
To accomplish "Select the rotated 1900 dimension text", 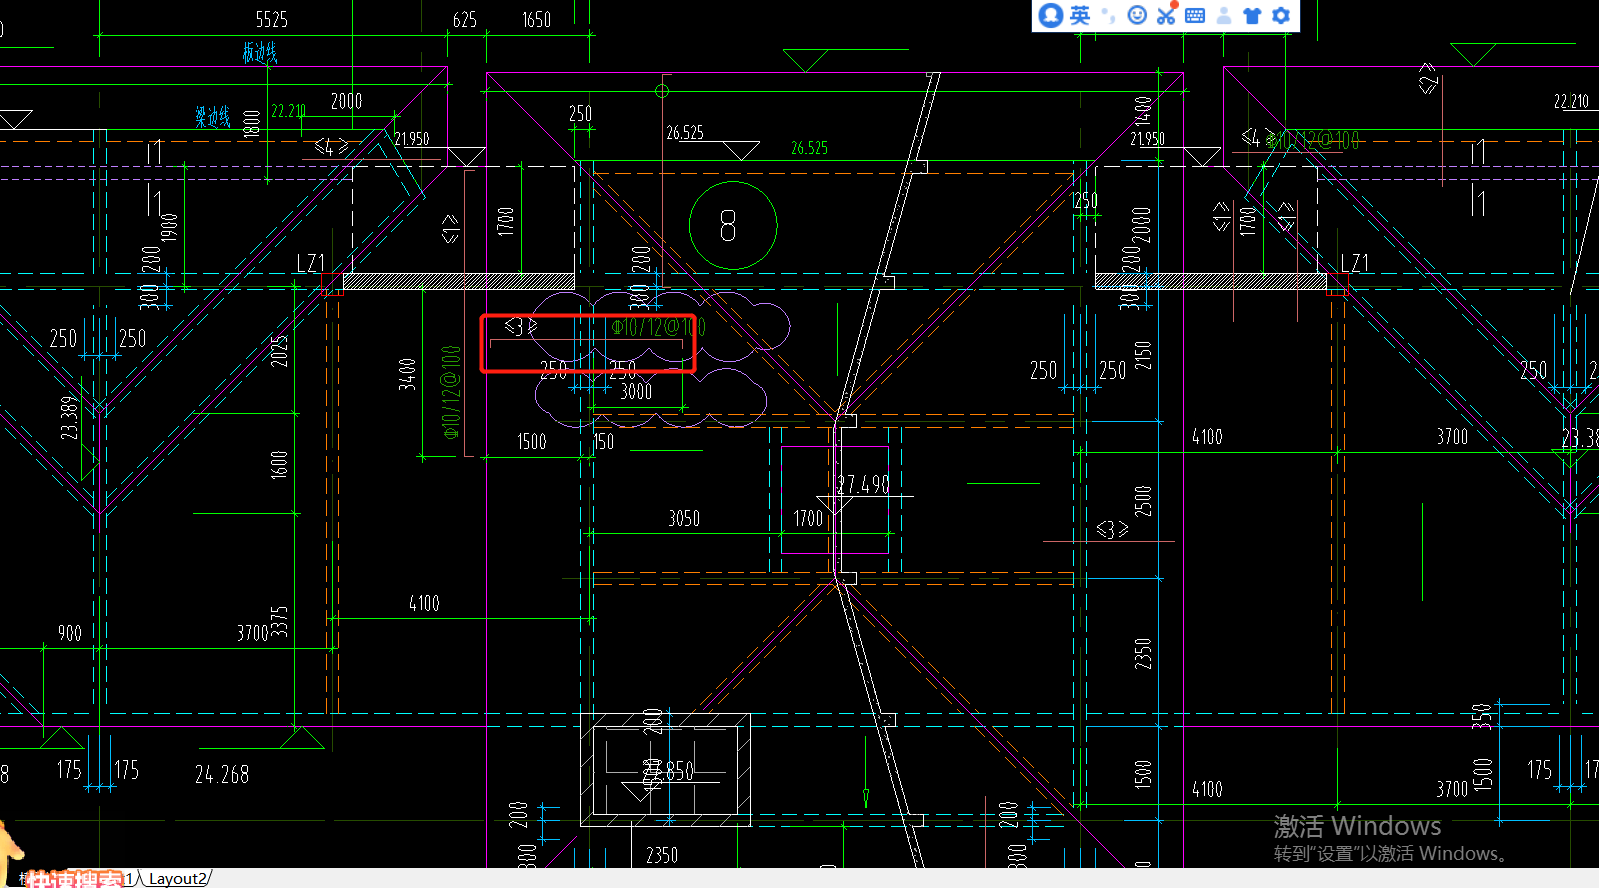I will 169,227.
